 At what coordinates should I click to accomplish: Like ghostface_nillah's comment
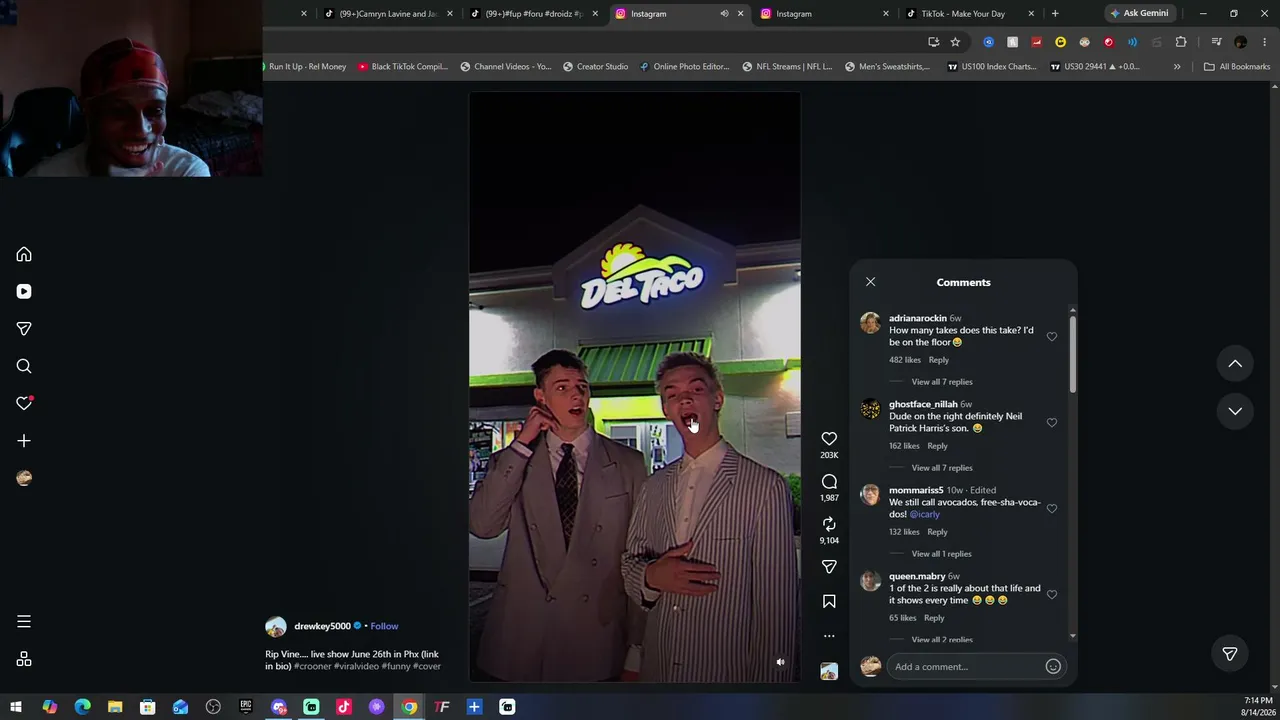[1052, 423]
